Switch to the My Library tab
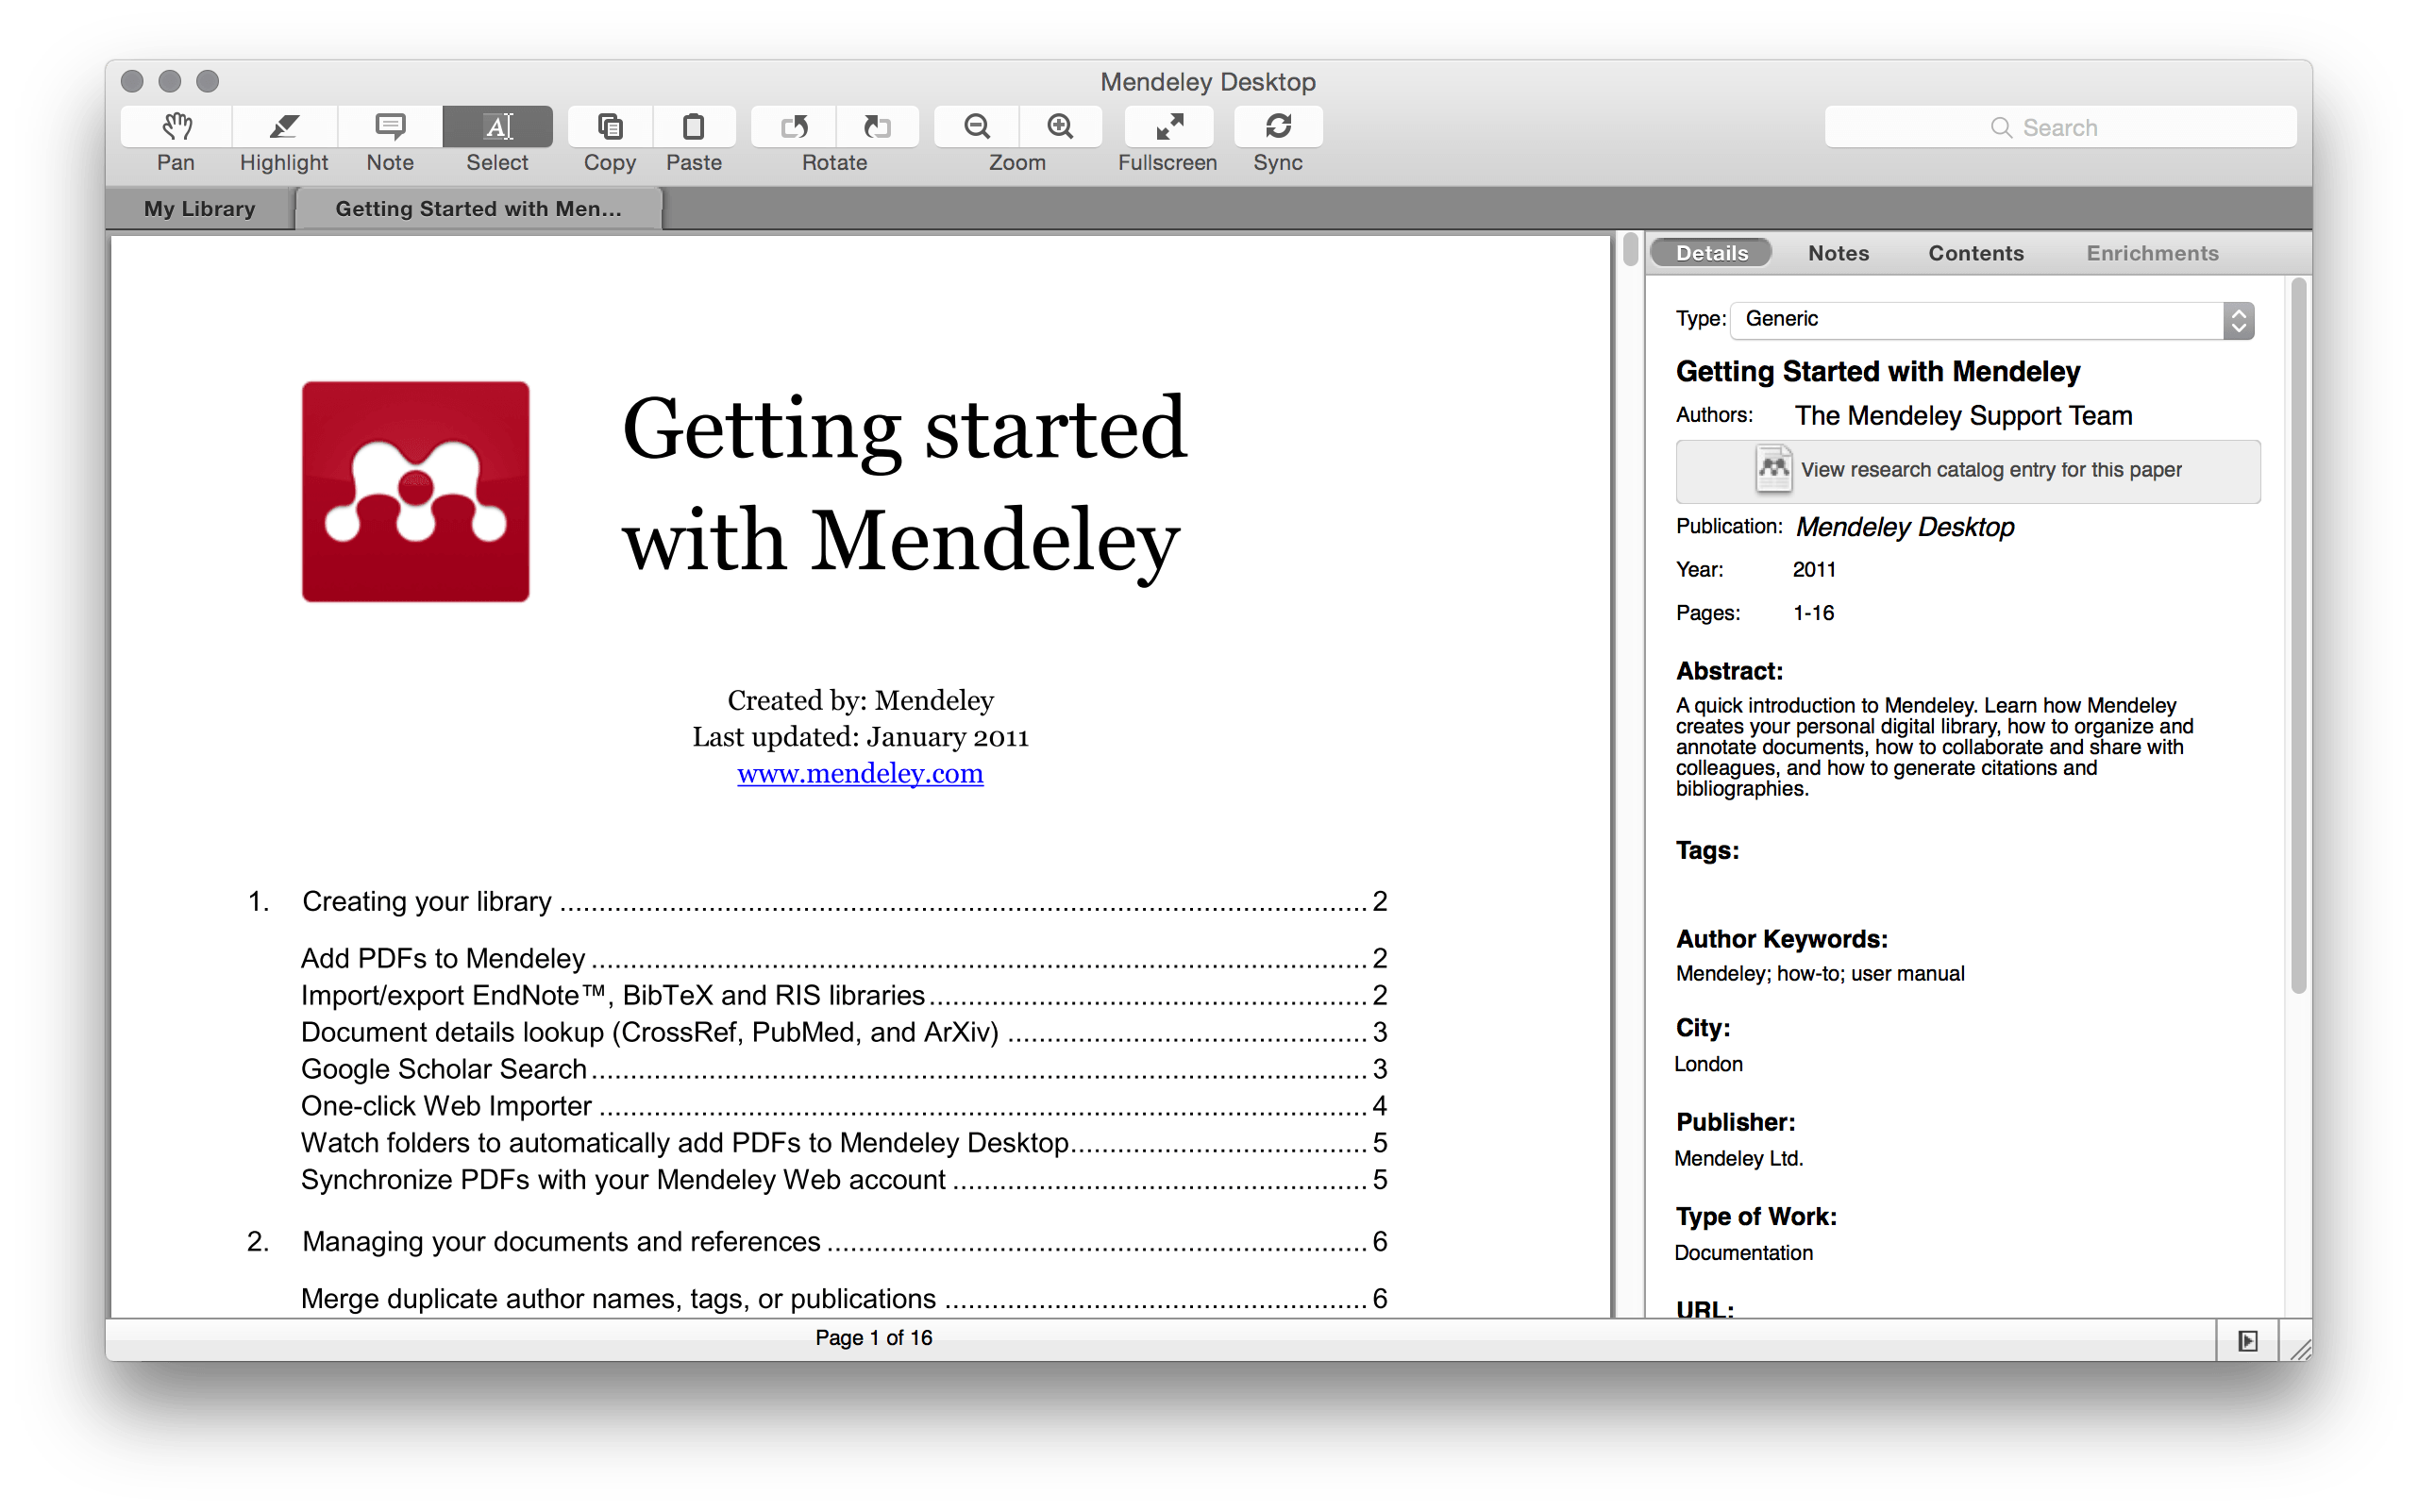 point(200,208)
